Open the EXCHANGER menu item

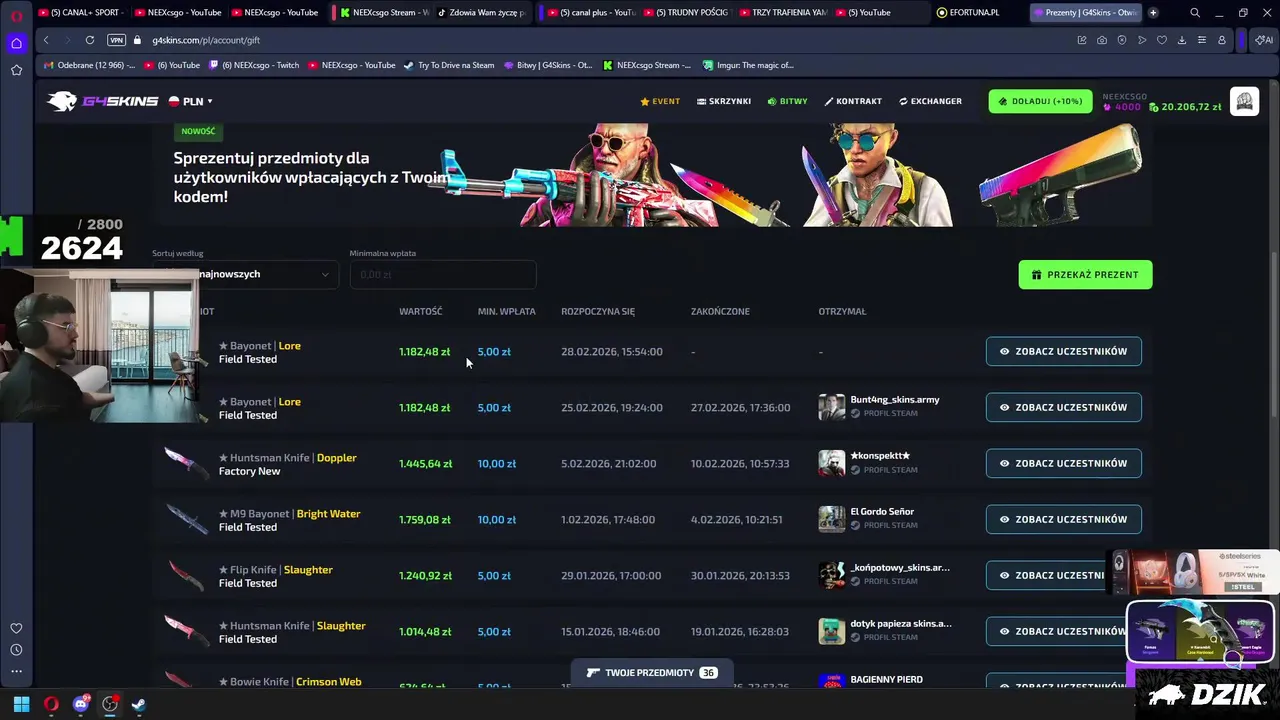point(930,101)
